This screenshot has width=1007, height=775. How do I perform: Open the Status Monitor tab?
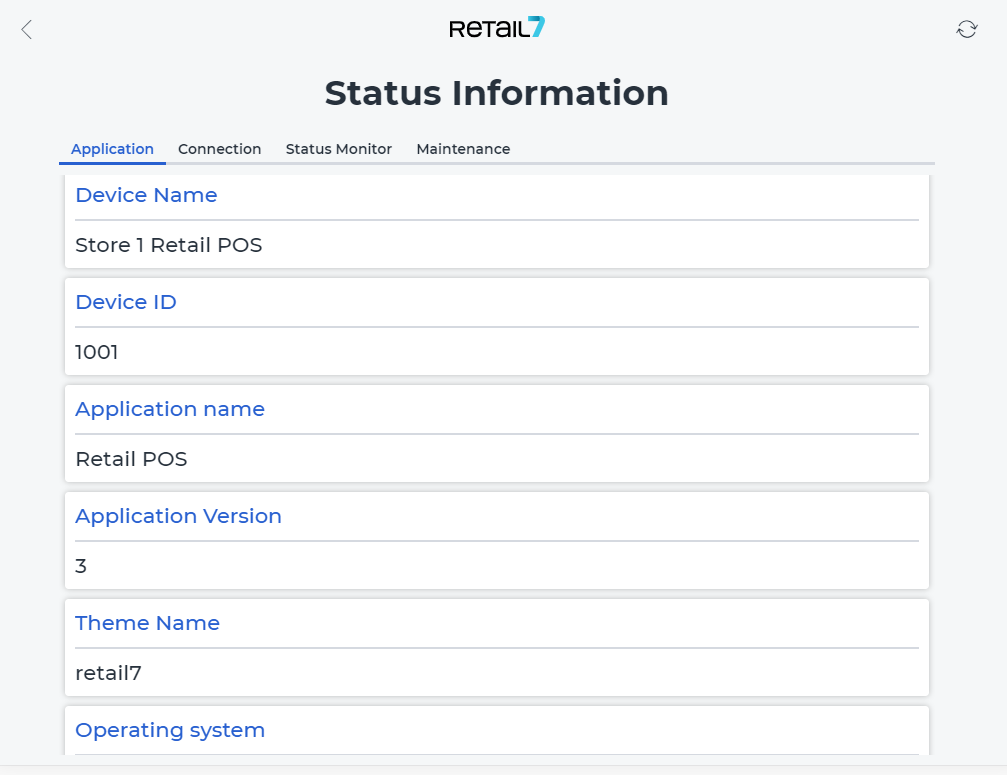(x=338, y=149)
